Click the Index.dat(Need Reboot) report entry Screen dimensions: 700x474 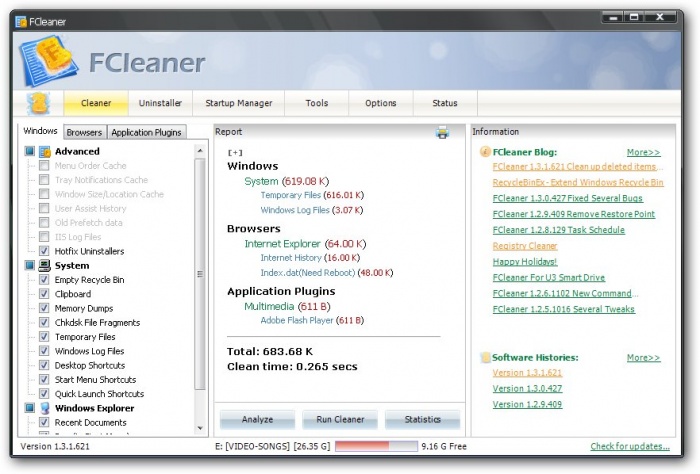326,273
